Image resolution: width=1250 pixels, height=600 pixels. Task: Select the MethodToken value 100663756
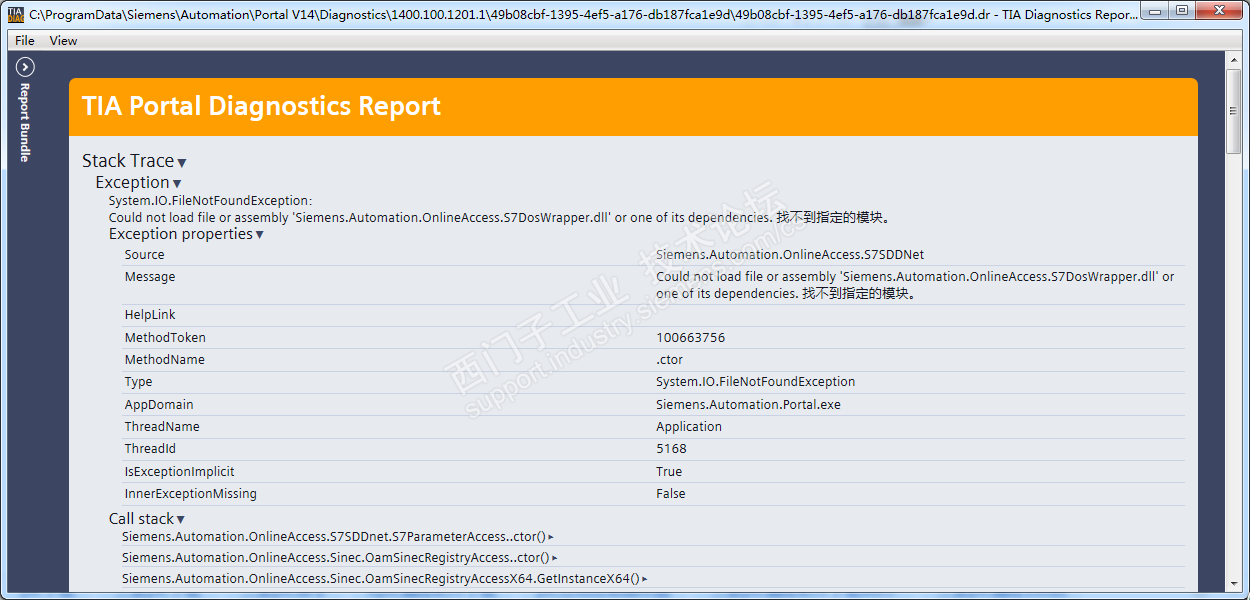690,338
